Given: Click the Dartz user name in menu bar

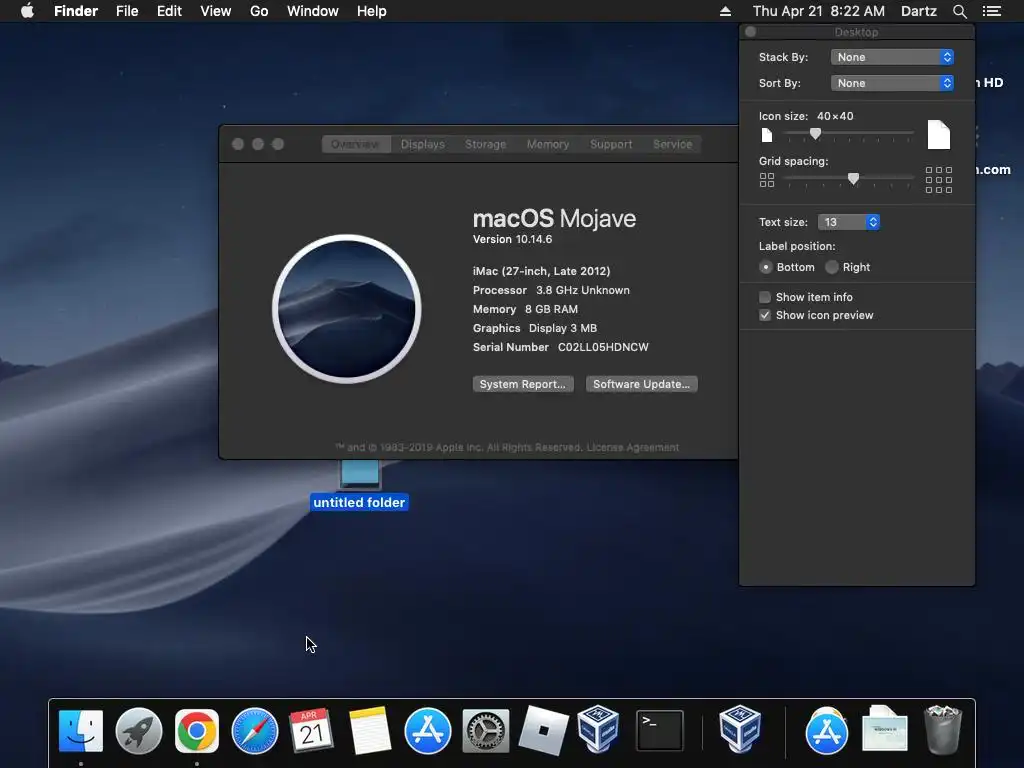Looking at the screenshot, I should 919,11.
